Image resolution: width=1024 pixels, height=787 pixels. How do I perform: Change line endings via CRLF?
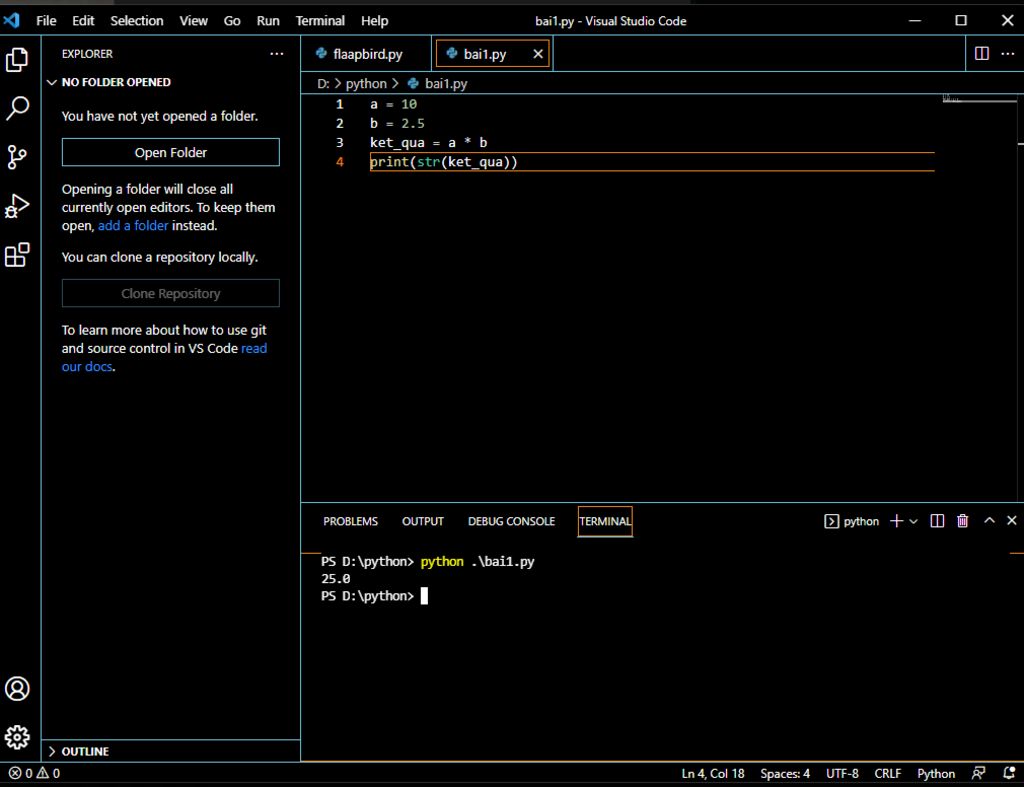[888, 773]
